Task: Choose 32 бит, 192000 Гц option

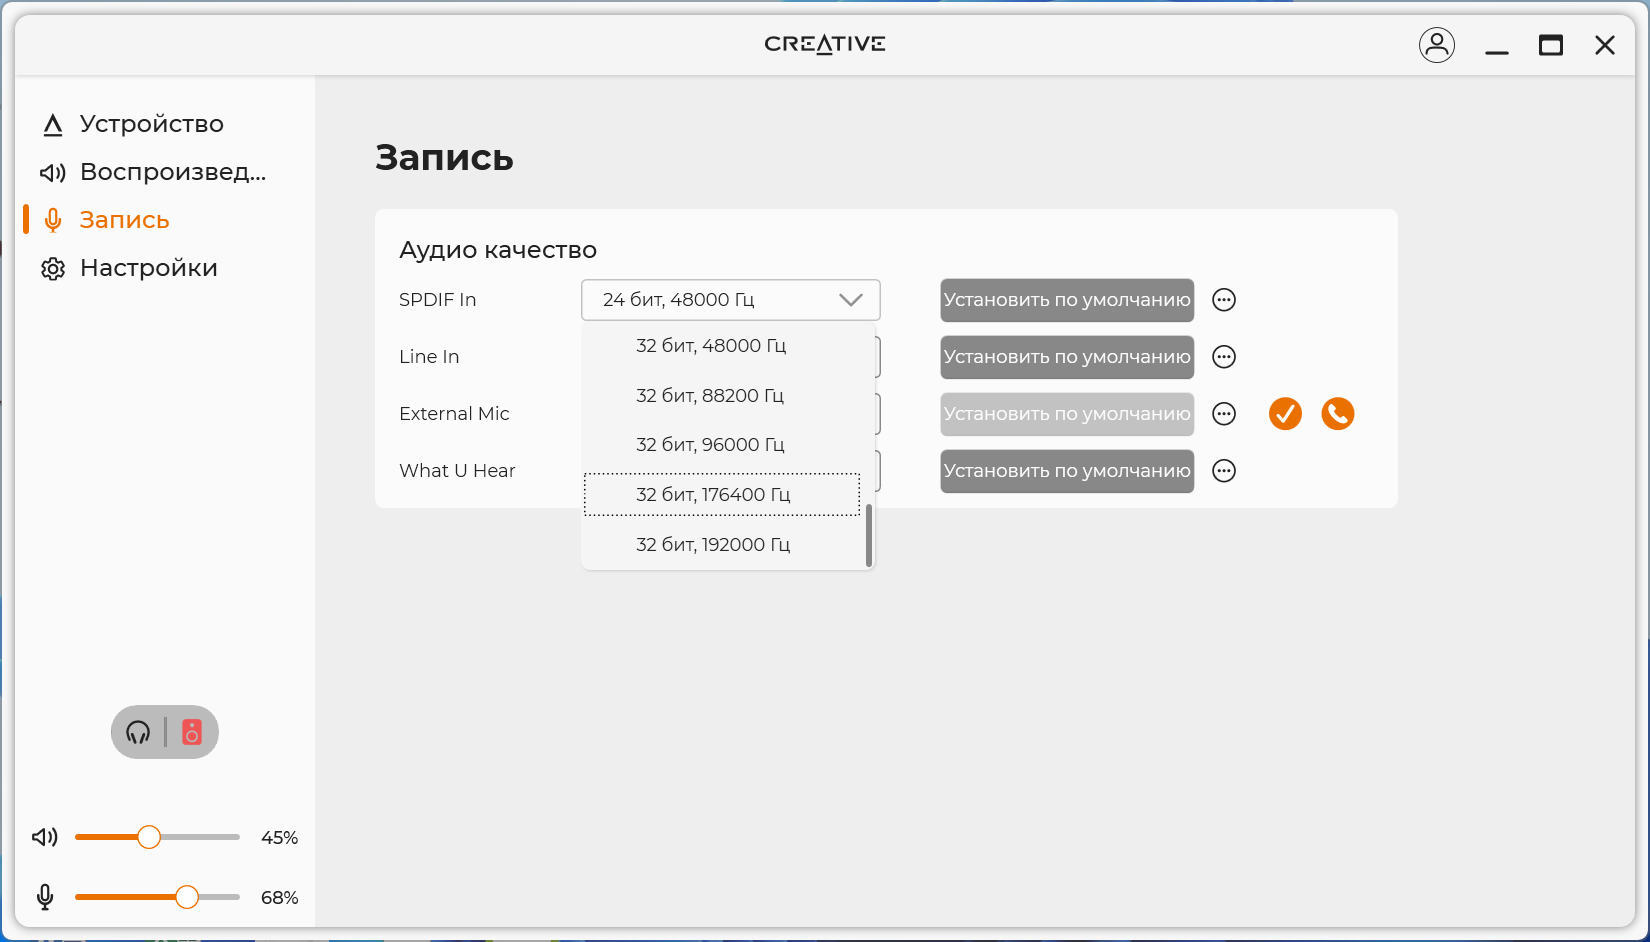Action: click(722, 545)
